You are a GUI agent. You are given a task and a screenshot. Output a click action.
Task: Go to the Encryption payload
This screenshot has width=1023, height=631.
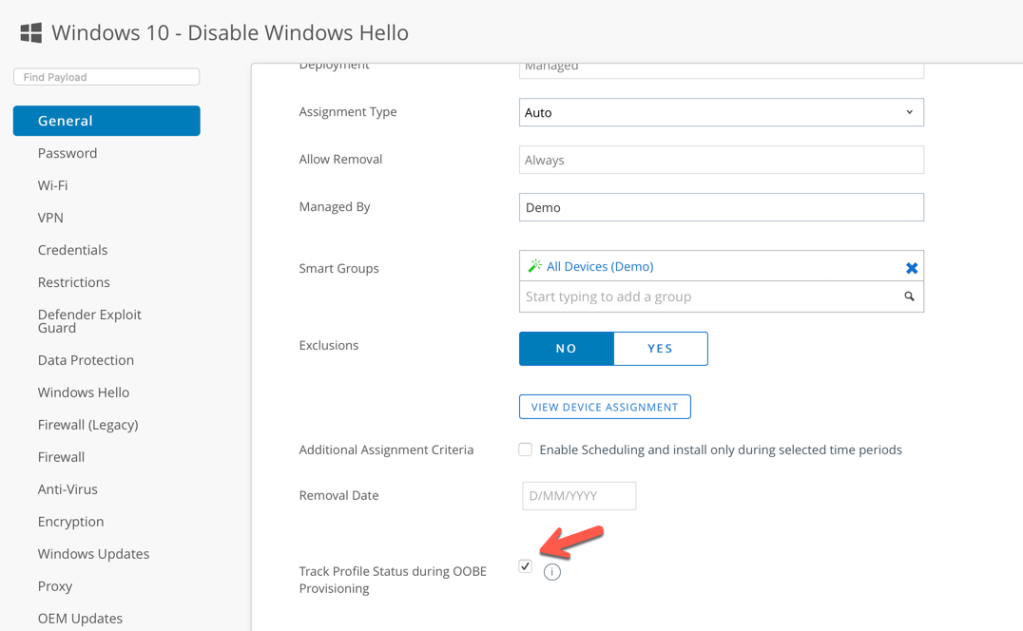click(70, 521)
